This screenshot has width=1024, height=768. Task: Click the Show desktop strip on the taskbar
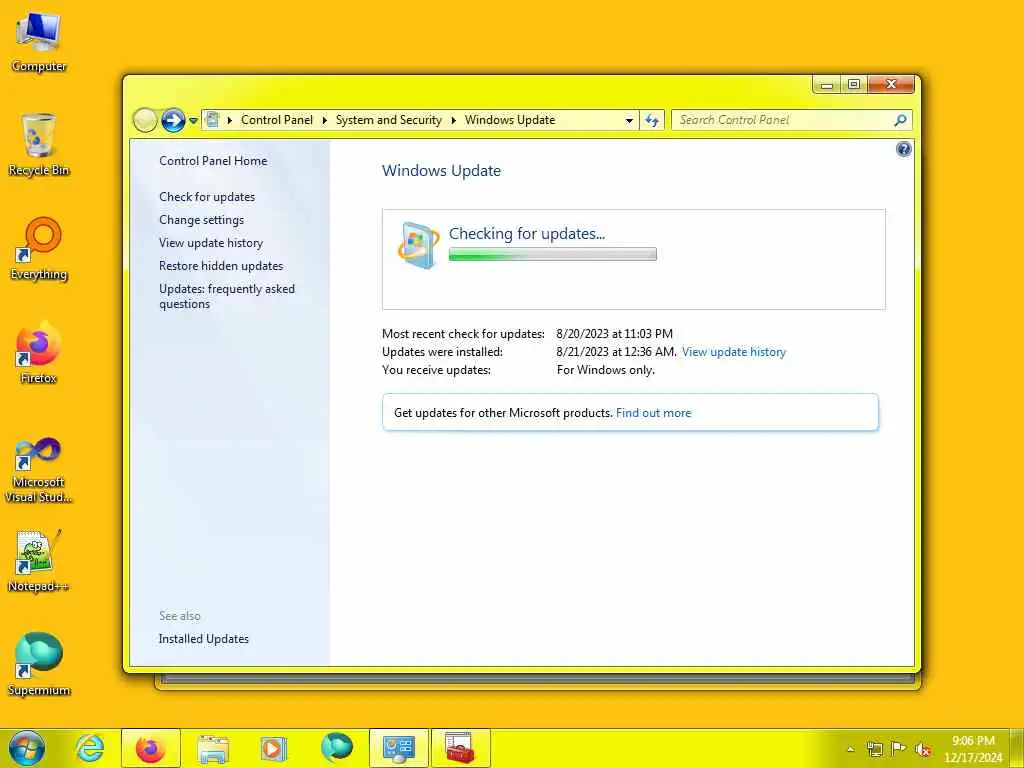tap(1017, 749)
